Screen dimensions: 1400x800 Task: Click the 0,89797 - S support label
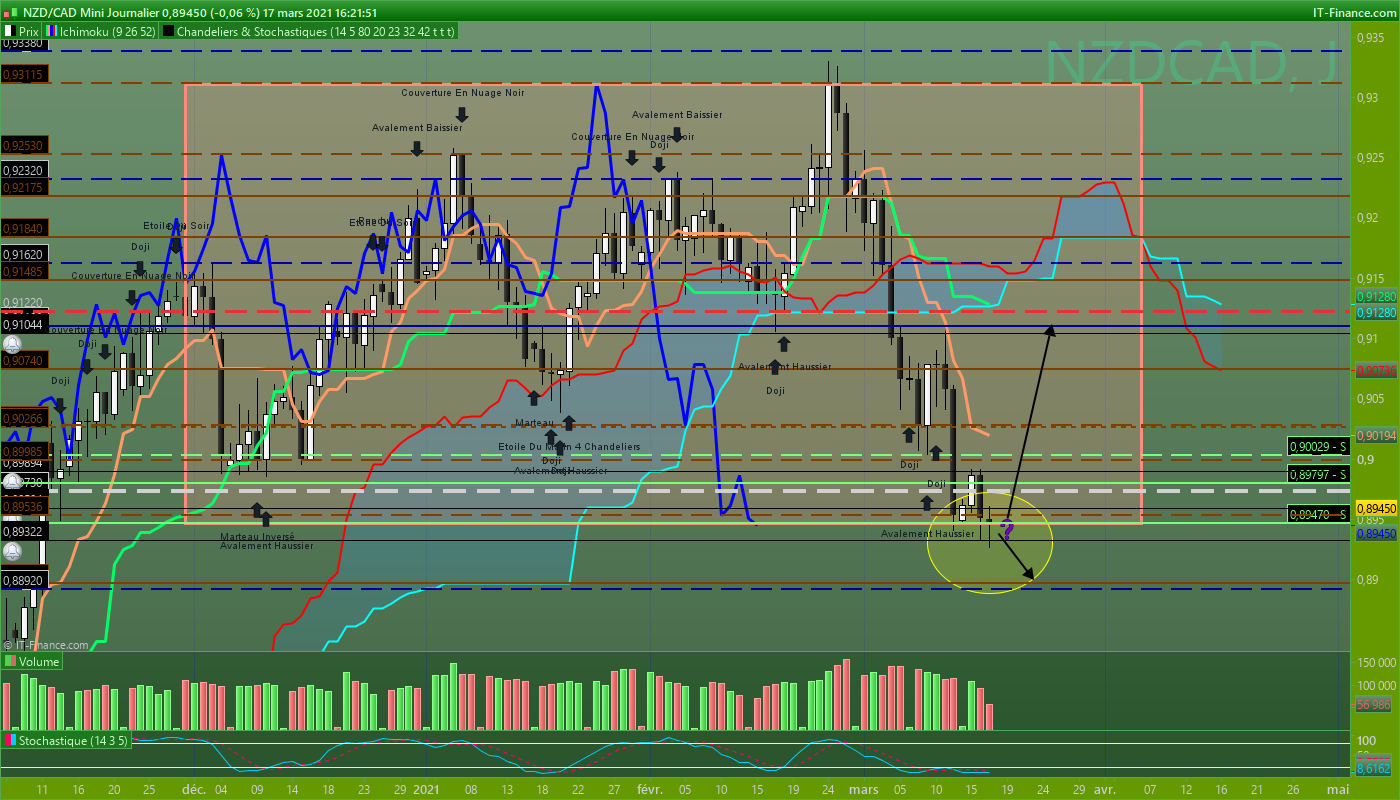pos(1318,474)
